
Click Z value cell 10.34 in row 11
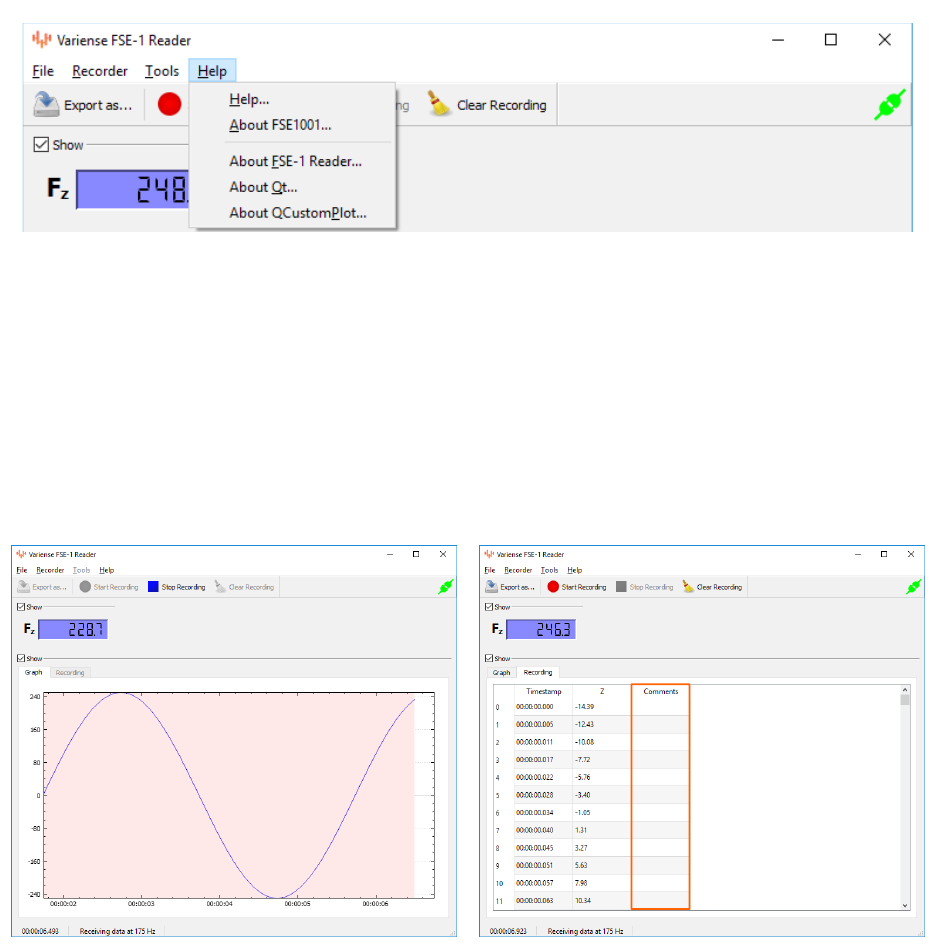pos(602,900)
